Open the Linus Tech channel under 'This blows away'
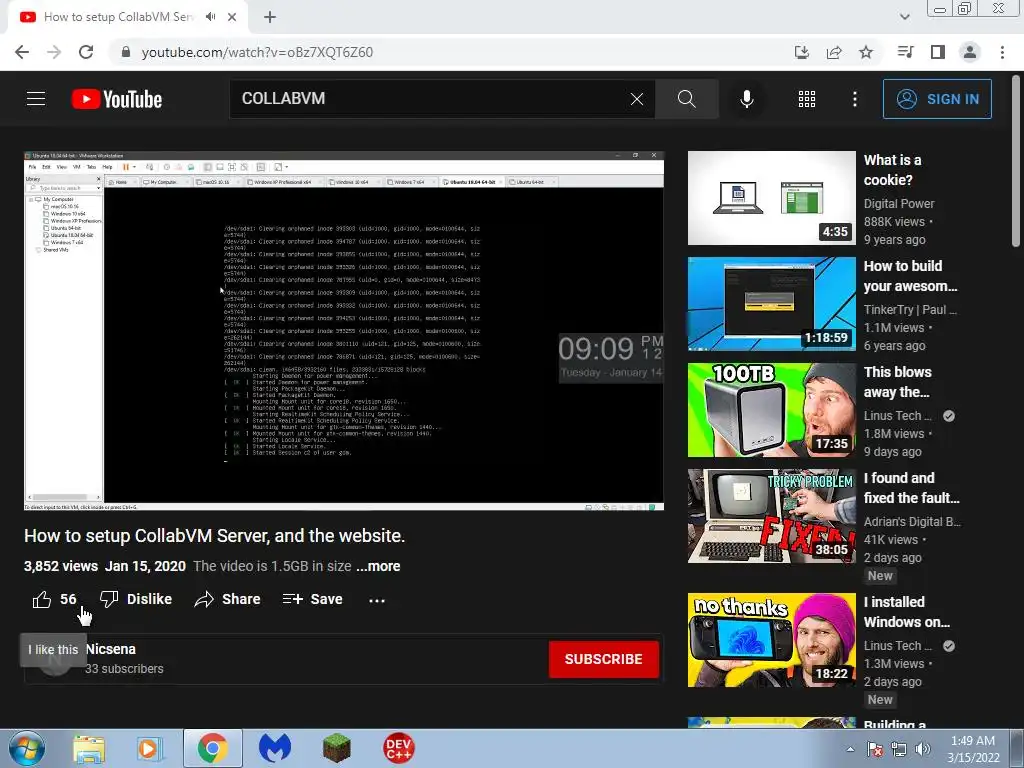Screen dimensions: 1024x768 897,415
